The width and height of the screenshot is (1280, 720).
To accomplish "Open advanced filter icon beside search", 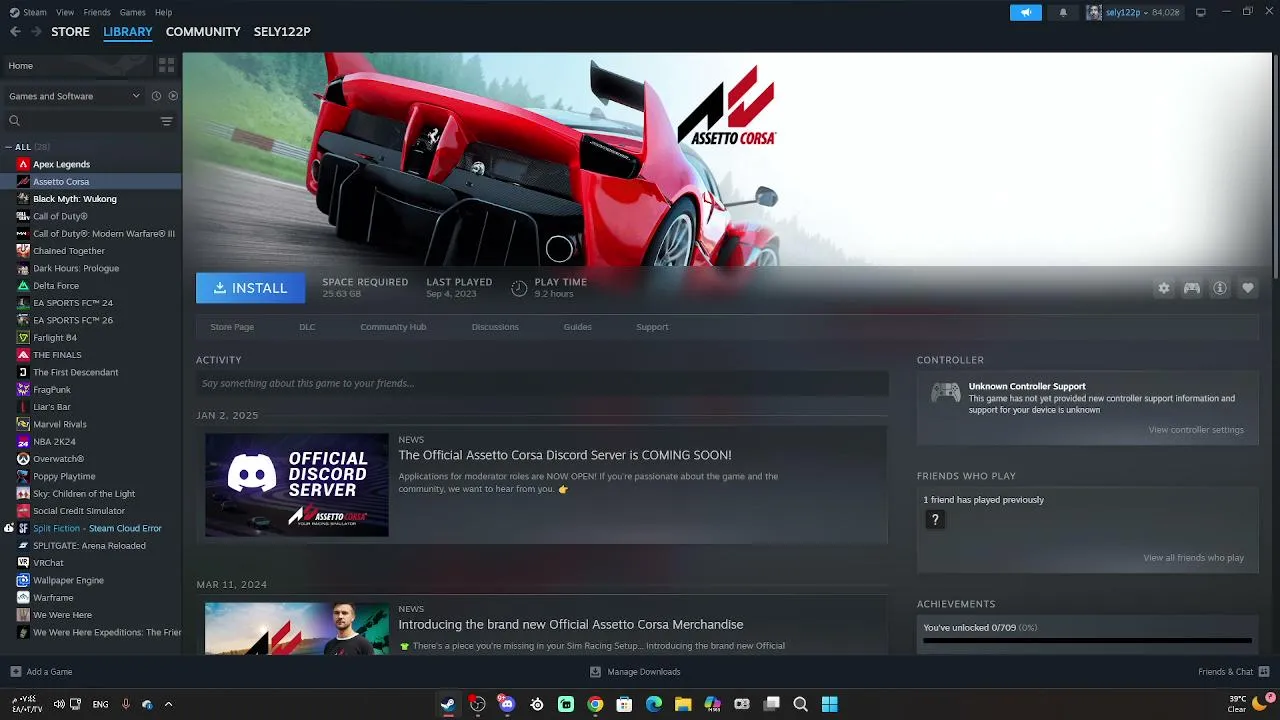I will coord(166,121).
